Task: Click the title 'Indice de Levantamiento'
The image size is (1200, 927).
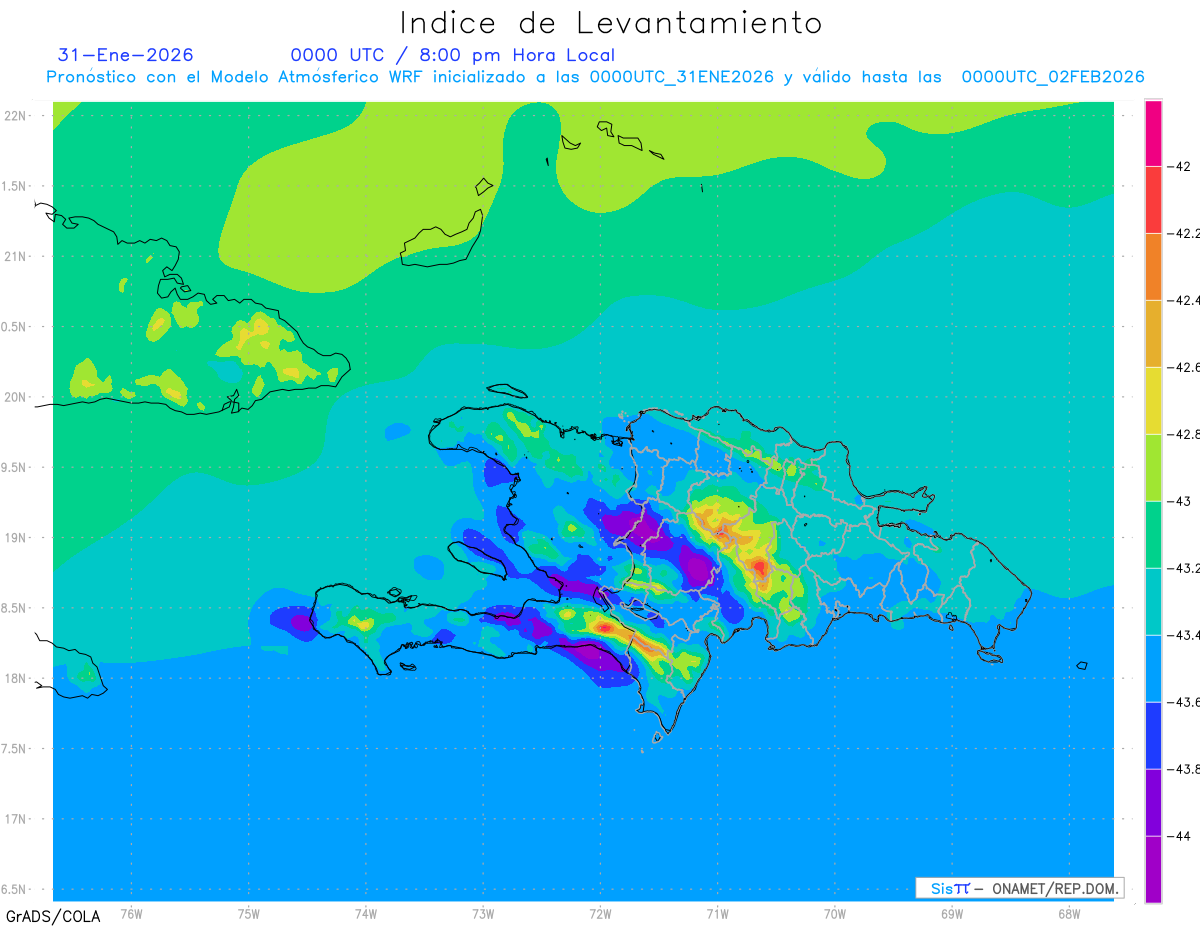Action: pyautogui.click(x=611, y=23)
